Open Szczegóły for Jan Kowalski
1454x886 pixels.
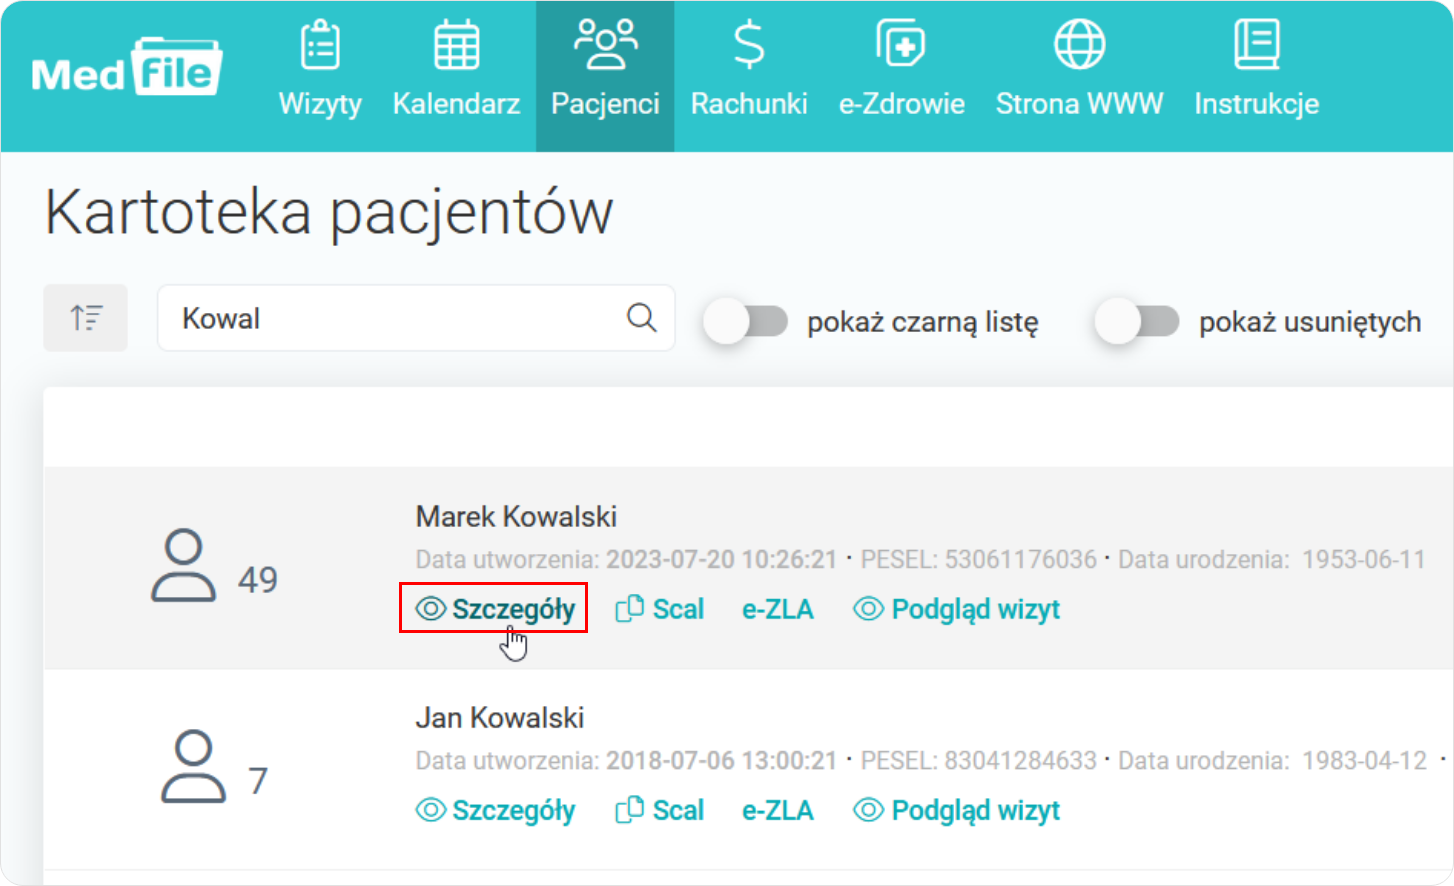pyautogui.click(x=495, y=810)
